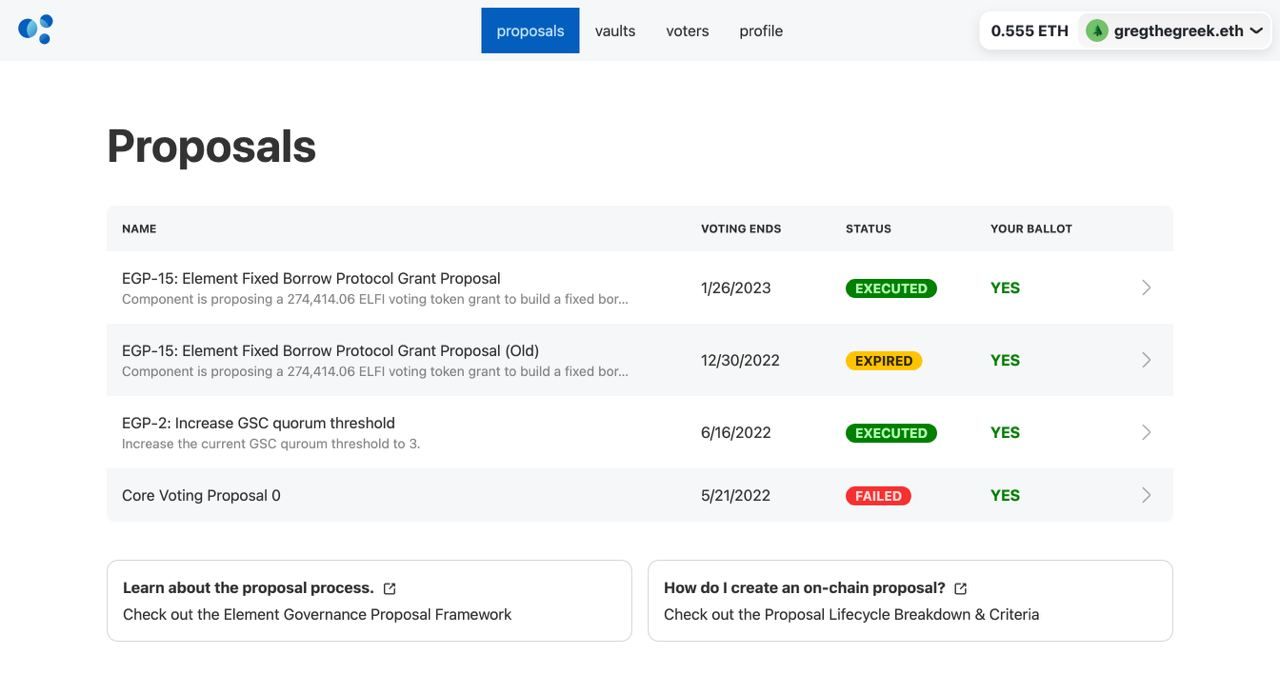Open external link icon next to on-chain proposal
This screenshot has height=694, width=1280.
pos(961,589)
